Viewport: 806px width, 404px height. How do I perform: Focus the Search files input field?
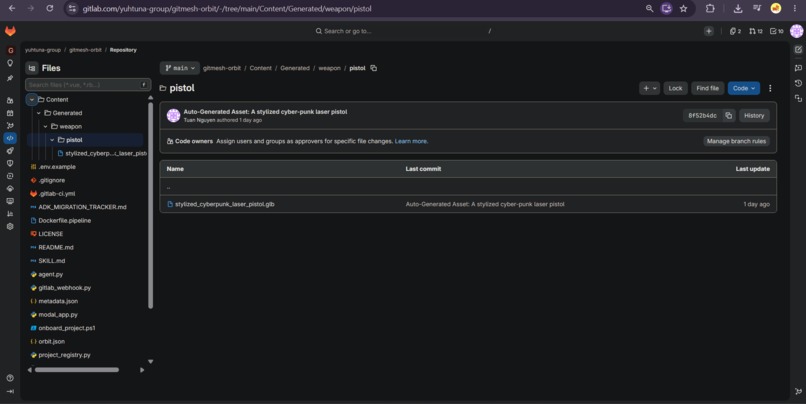pyautogui.click(x=88, y=85)
